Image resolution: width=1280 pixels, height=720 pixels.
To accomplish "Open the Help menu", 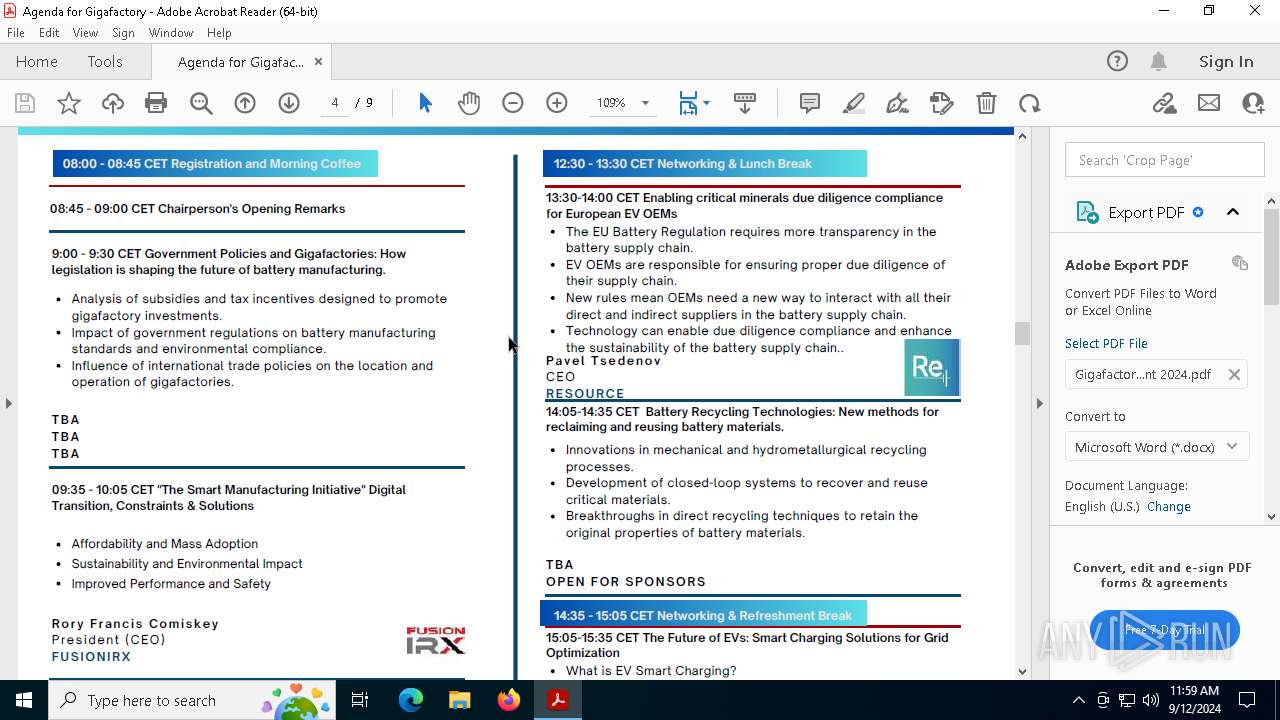I will [219, 33].
